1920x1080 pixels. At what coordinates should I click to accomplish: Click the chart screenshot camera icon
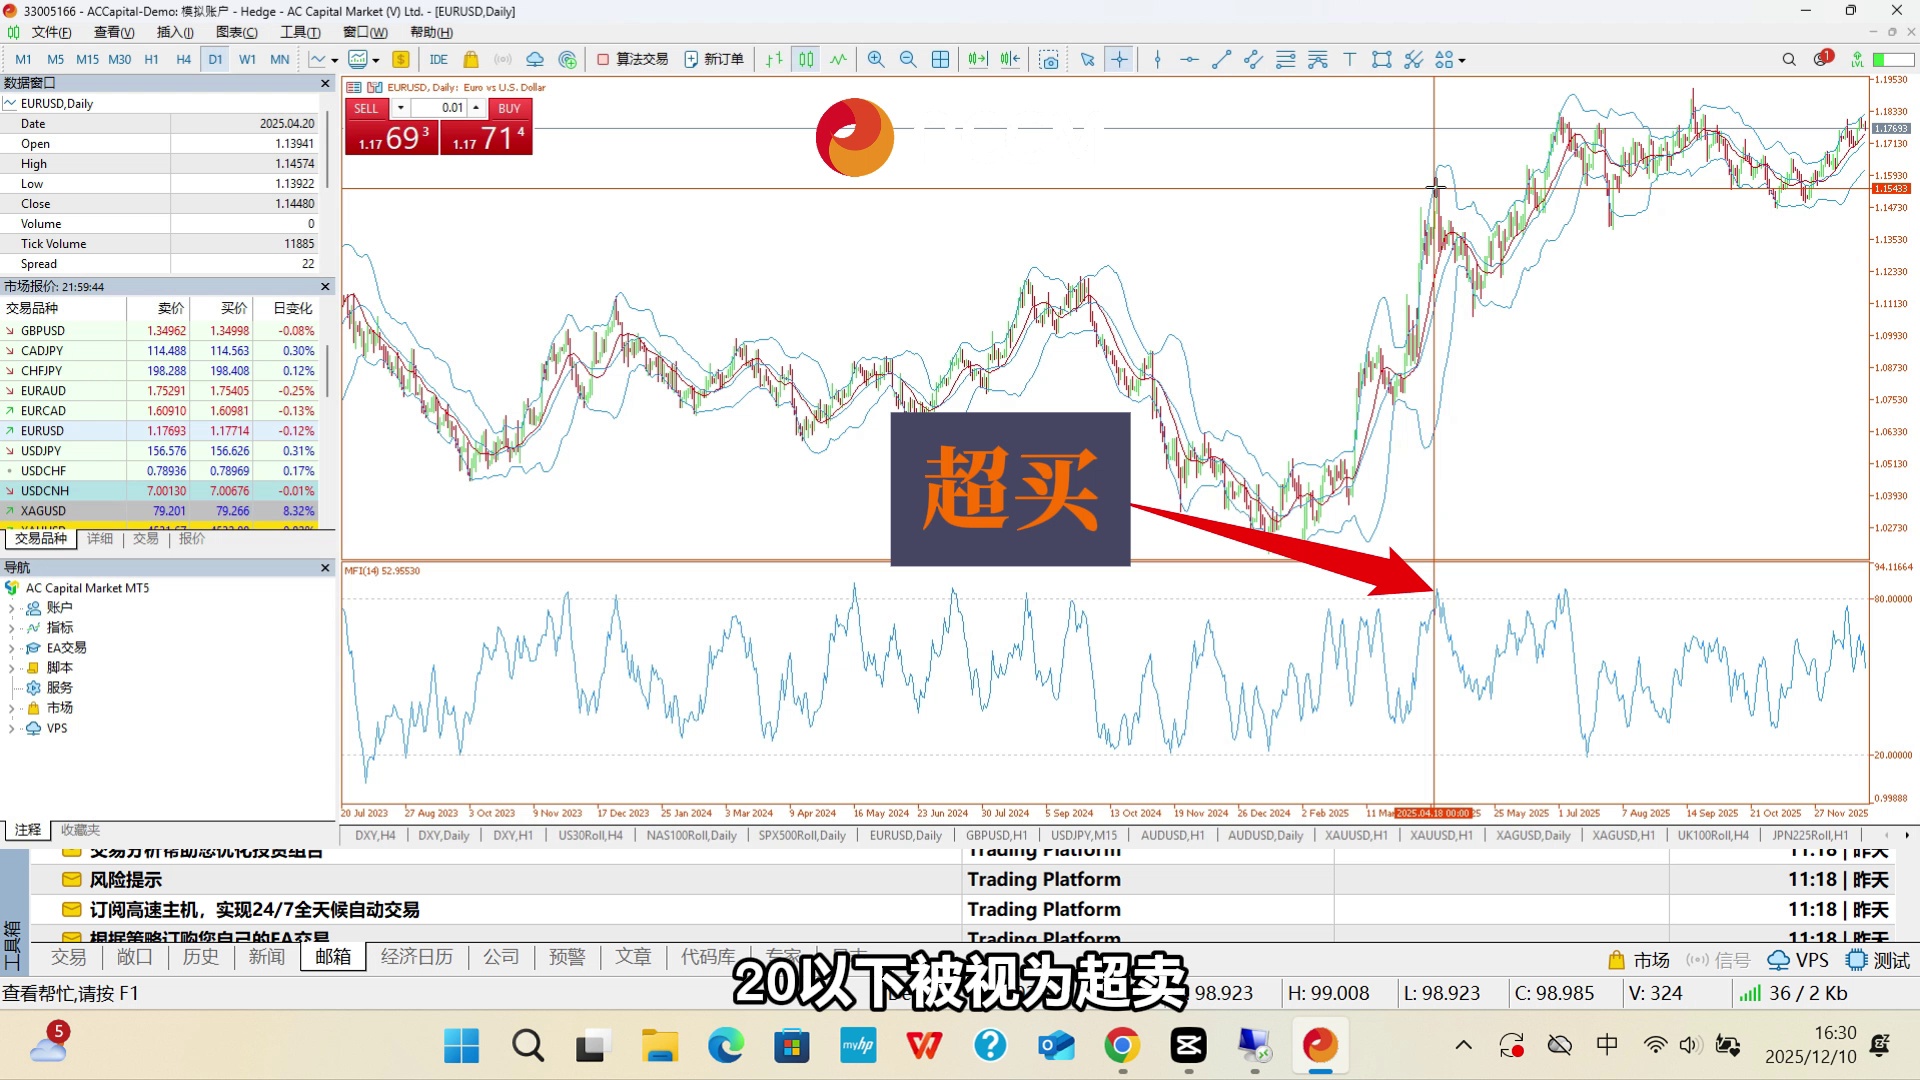click(1049, 60)
